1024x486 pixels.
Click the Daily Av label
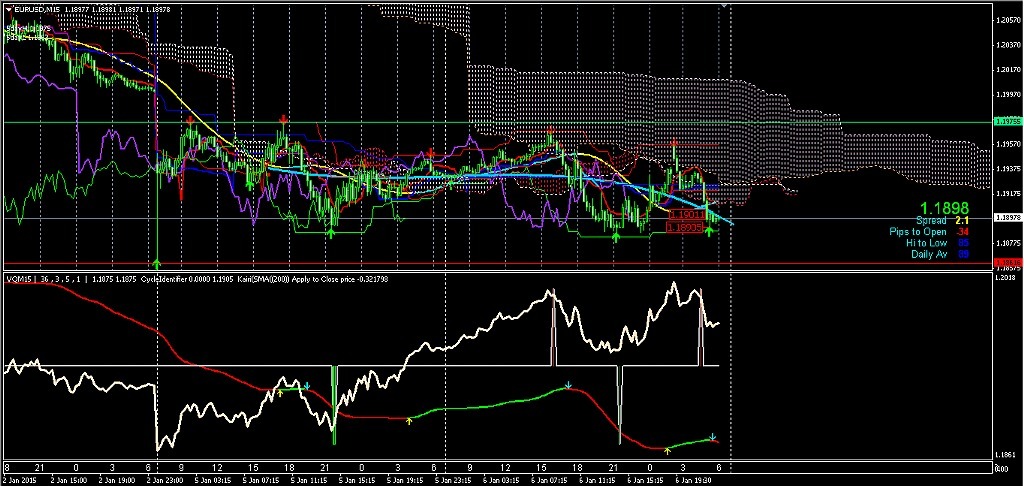(929, 254)
